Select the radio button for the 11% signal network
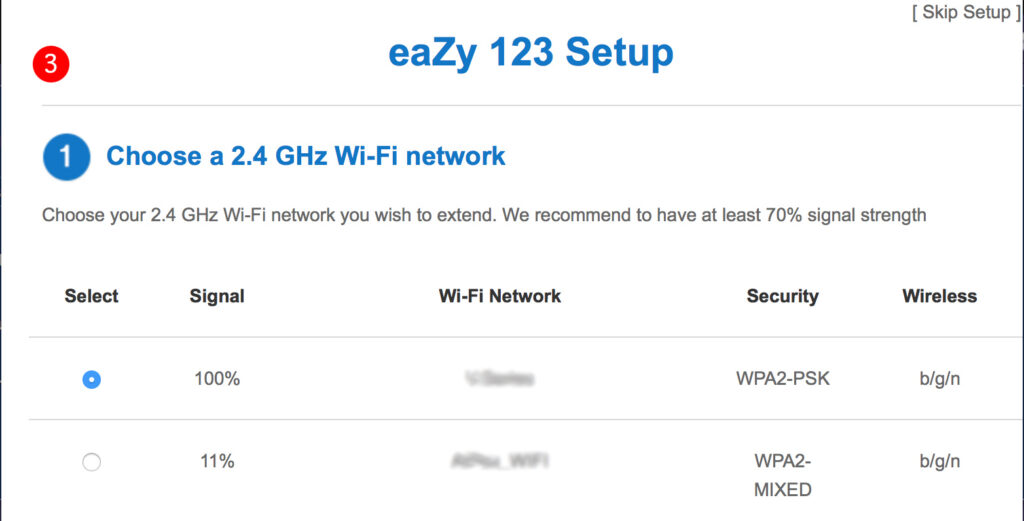Viewport: 1024px width, 521px height. [x=91, y=462]
